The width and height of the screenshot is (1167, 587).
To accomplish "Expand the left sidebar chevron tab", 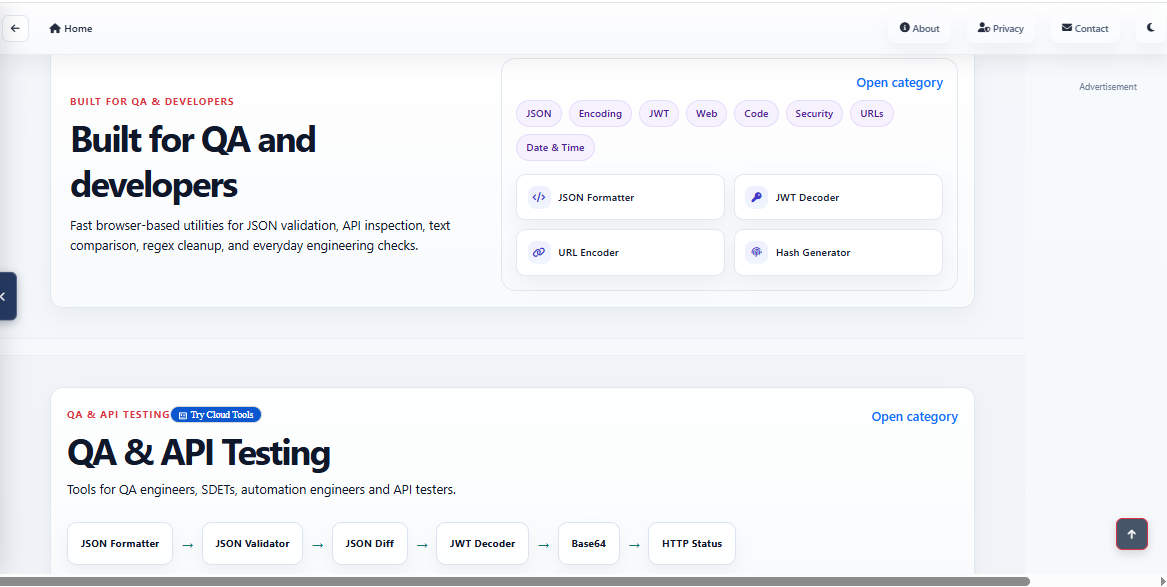I will [x=6, y=296].
